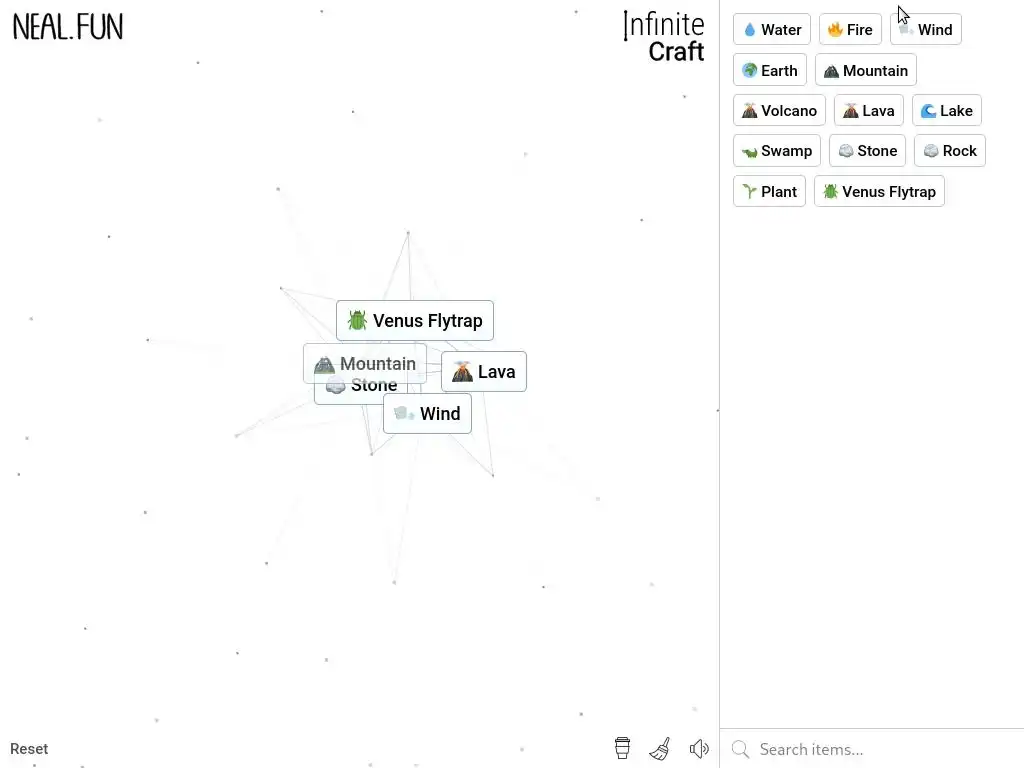The image size is (1024, 768).
Task: Select the Lava tile on canvas
Action: coord(484,372)
